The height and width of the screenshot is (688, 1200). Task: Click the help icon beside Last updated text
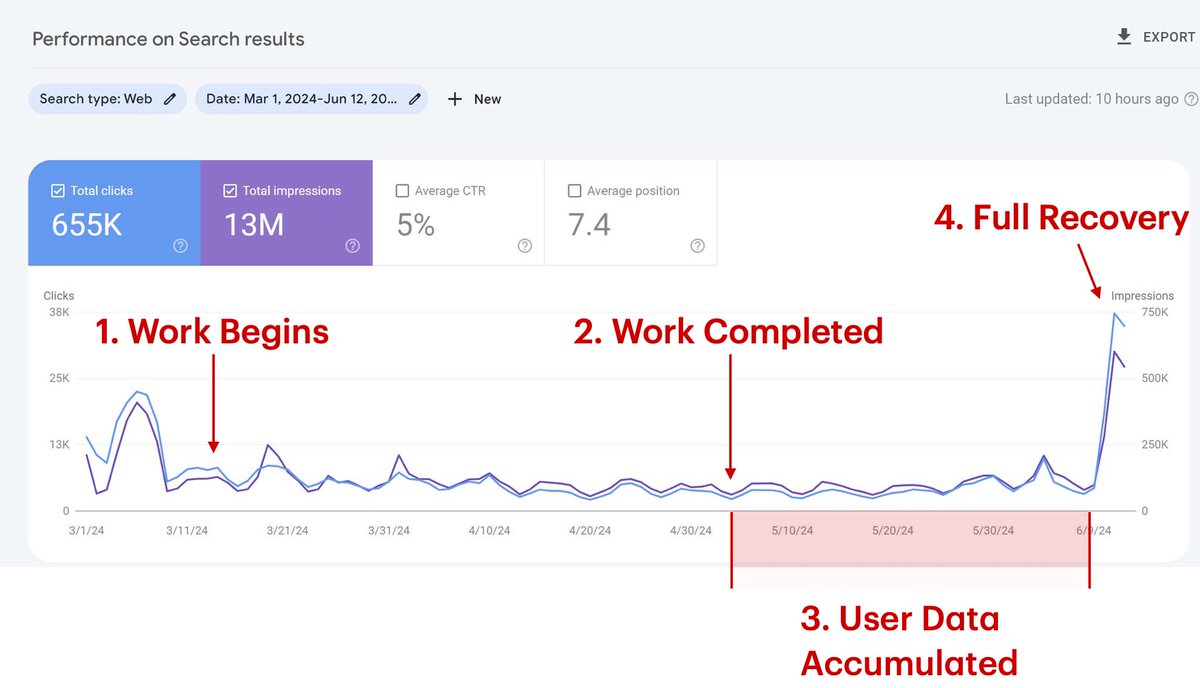pyautogui.click(x=1191, y=99)
